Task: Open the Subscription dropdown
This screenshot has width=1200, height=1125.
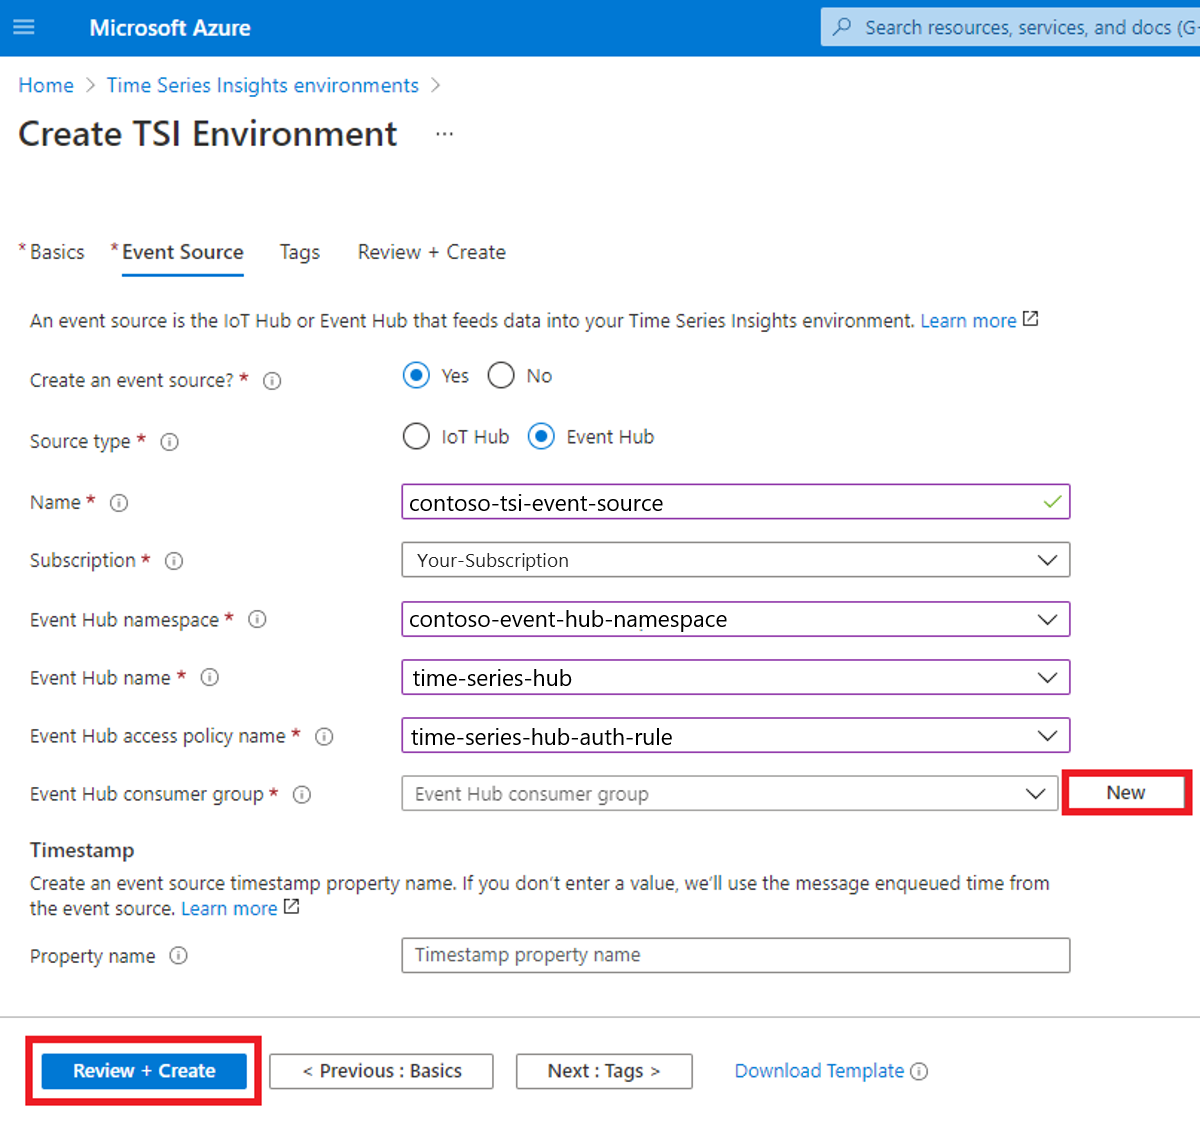Action: [x=736, y=560]
